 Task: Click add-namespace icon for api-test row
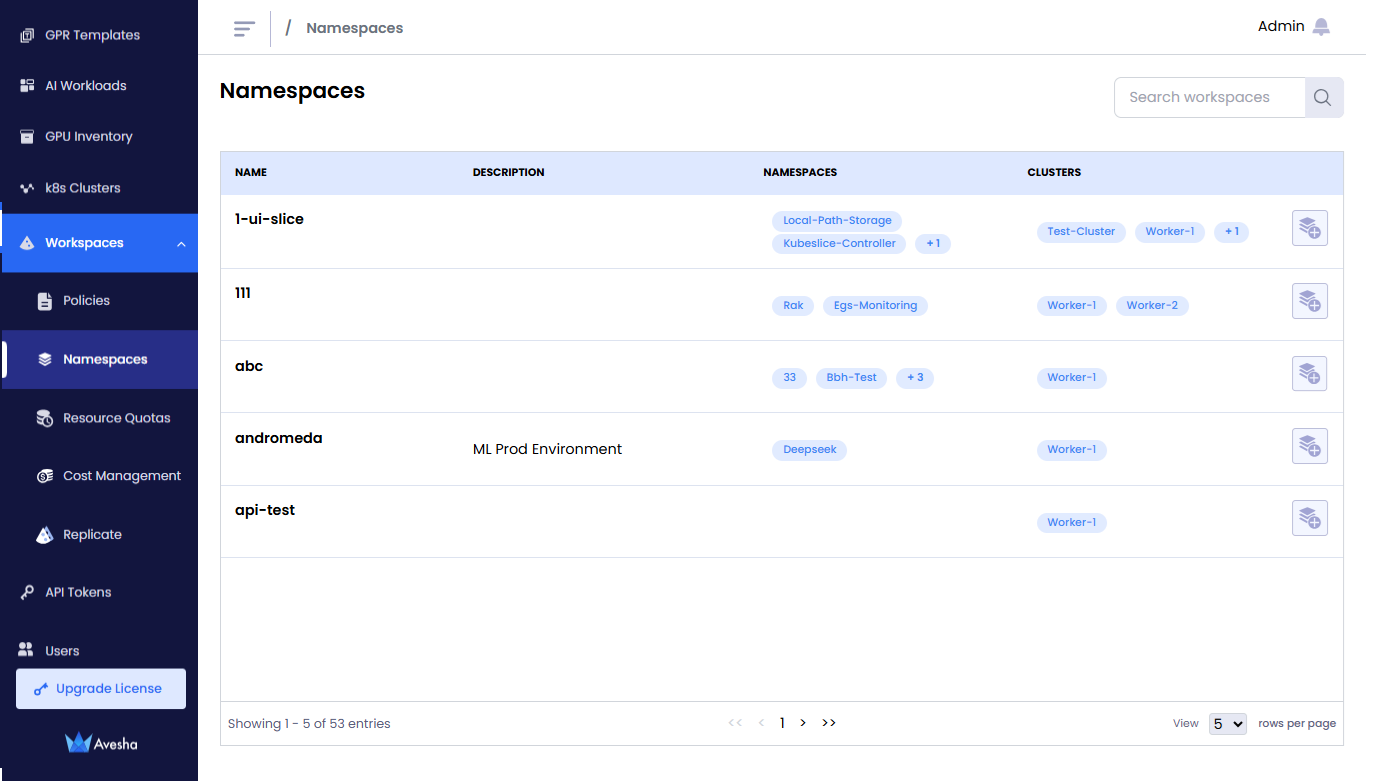click(x=1309, y=518)
